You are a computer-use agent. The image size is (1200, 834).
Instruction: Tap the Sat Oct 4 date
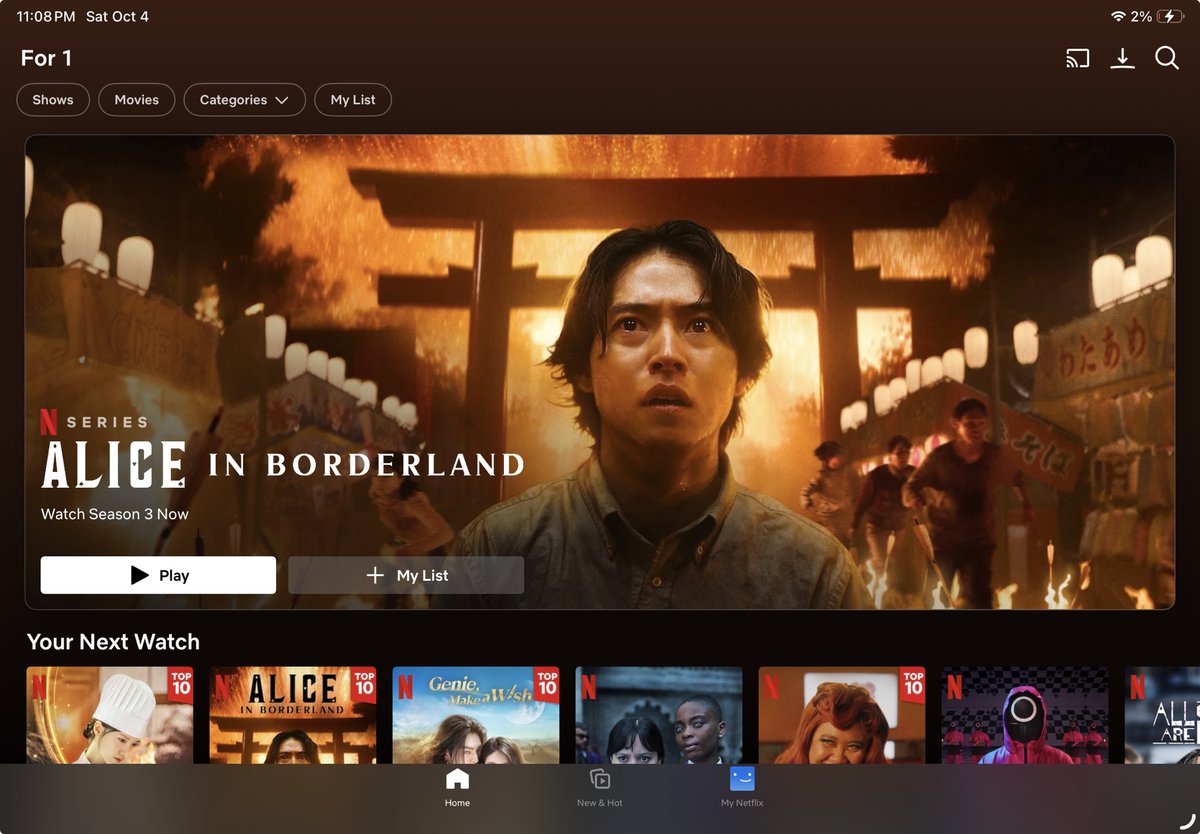[x=117, y=17]
